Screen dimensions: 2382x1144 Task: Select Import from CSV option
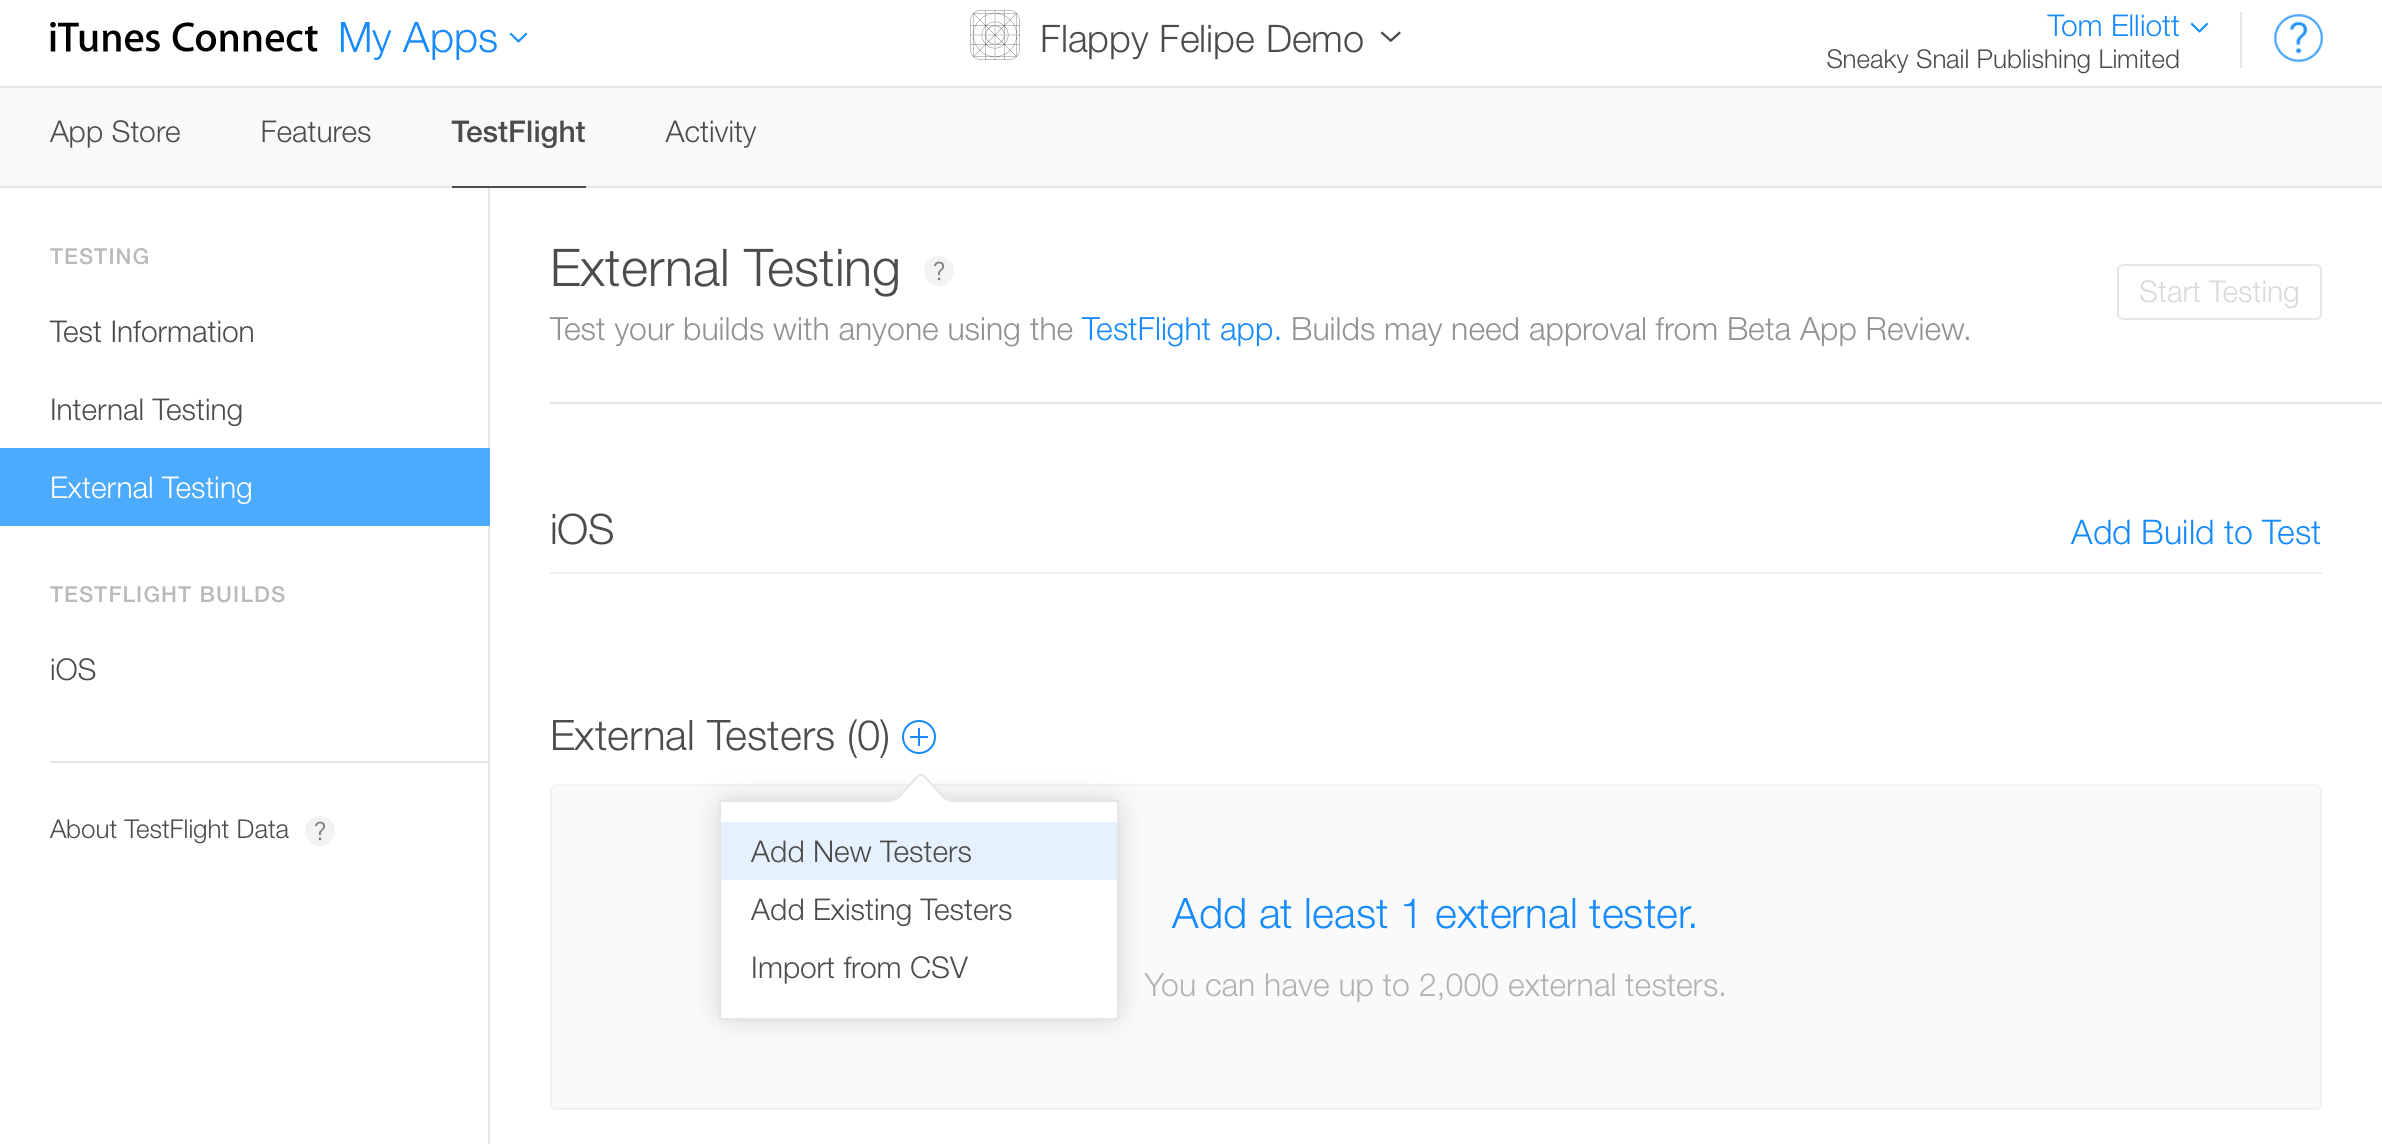(859, 967)
